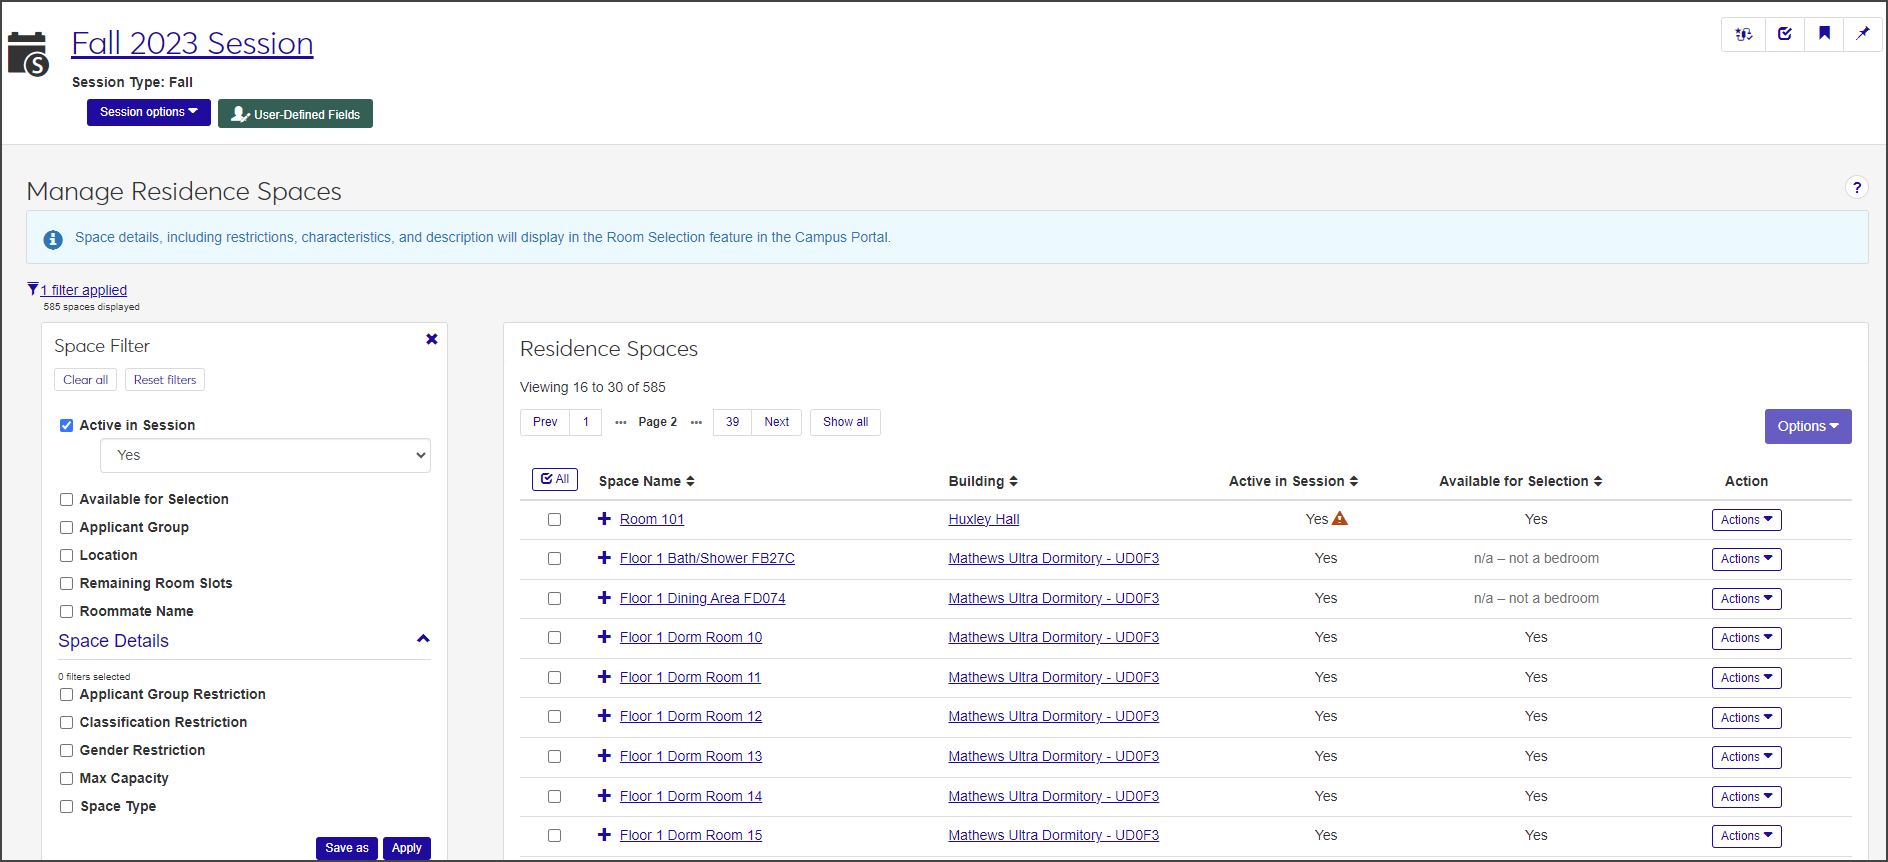Viewport: 1888px width, 862px height.
Task: Click the bookmark icon in top toolbar
Action: (x=1824, y=34)
